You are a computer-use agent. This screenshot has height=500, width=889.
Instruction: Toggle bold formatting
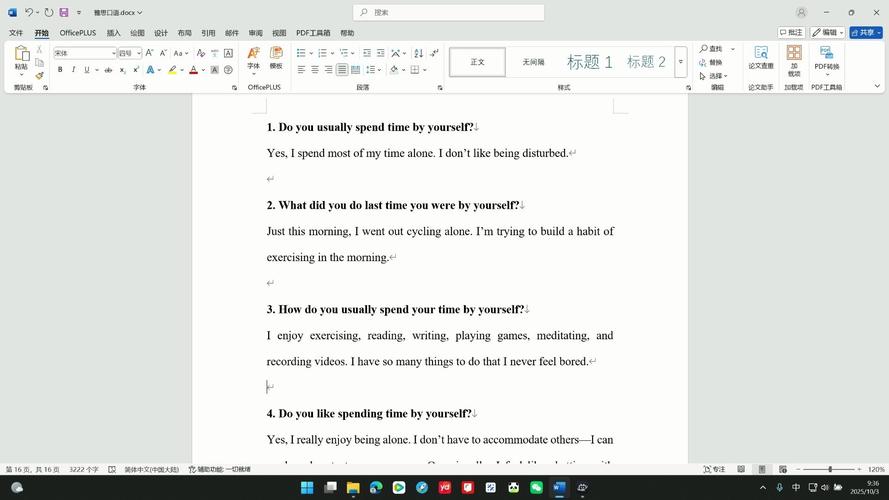pyautogui.click(x=60, y=70)
